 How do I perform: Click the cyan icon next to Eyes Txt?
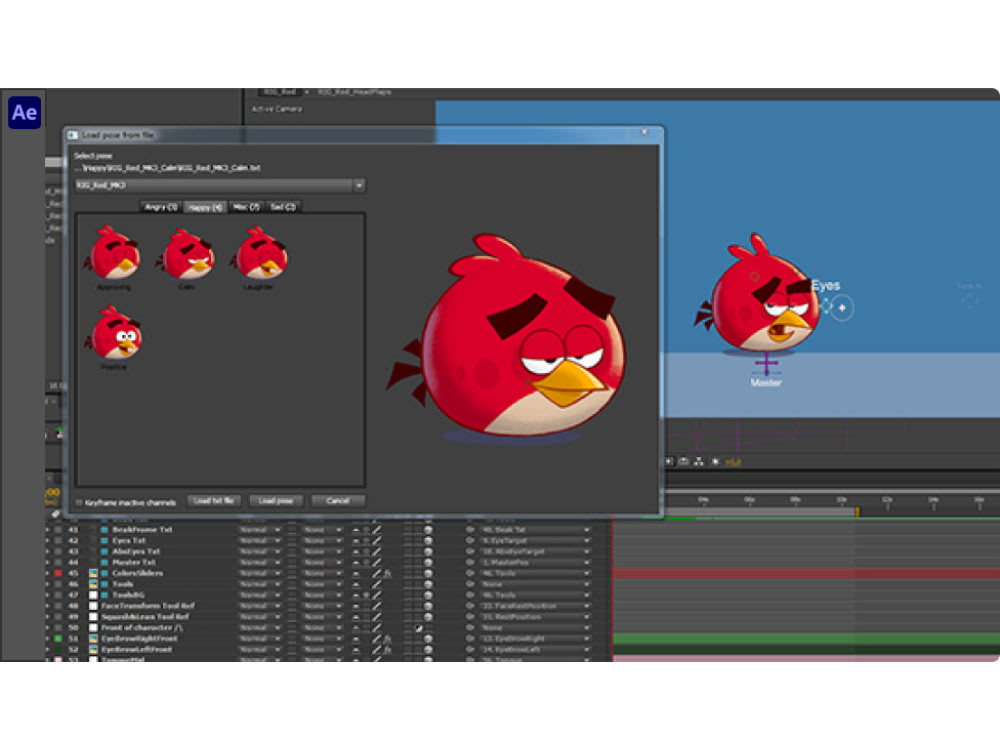[104, 541]
